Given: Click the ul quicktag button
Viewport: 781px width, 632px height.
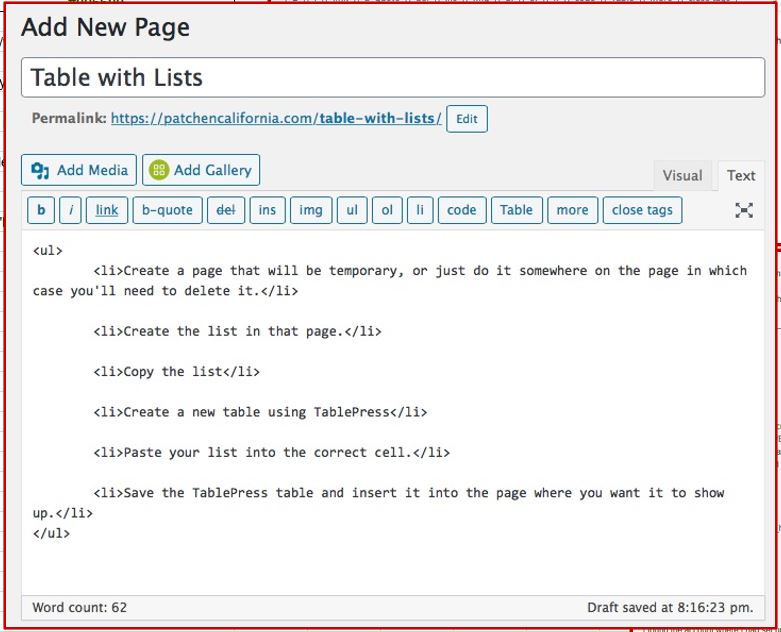Looking at the screenshot, I should tap(352, 210).
